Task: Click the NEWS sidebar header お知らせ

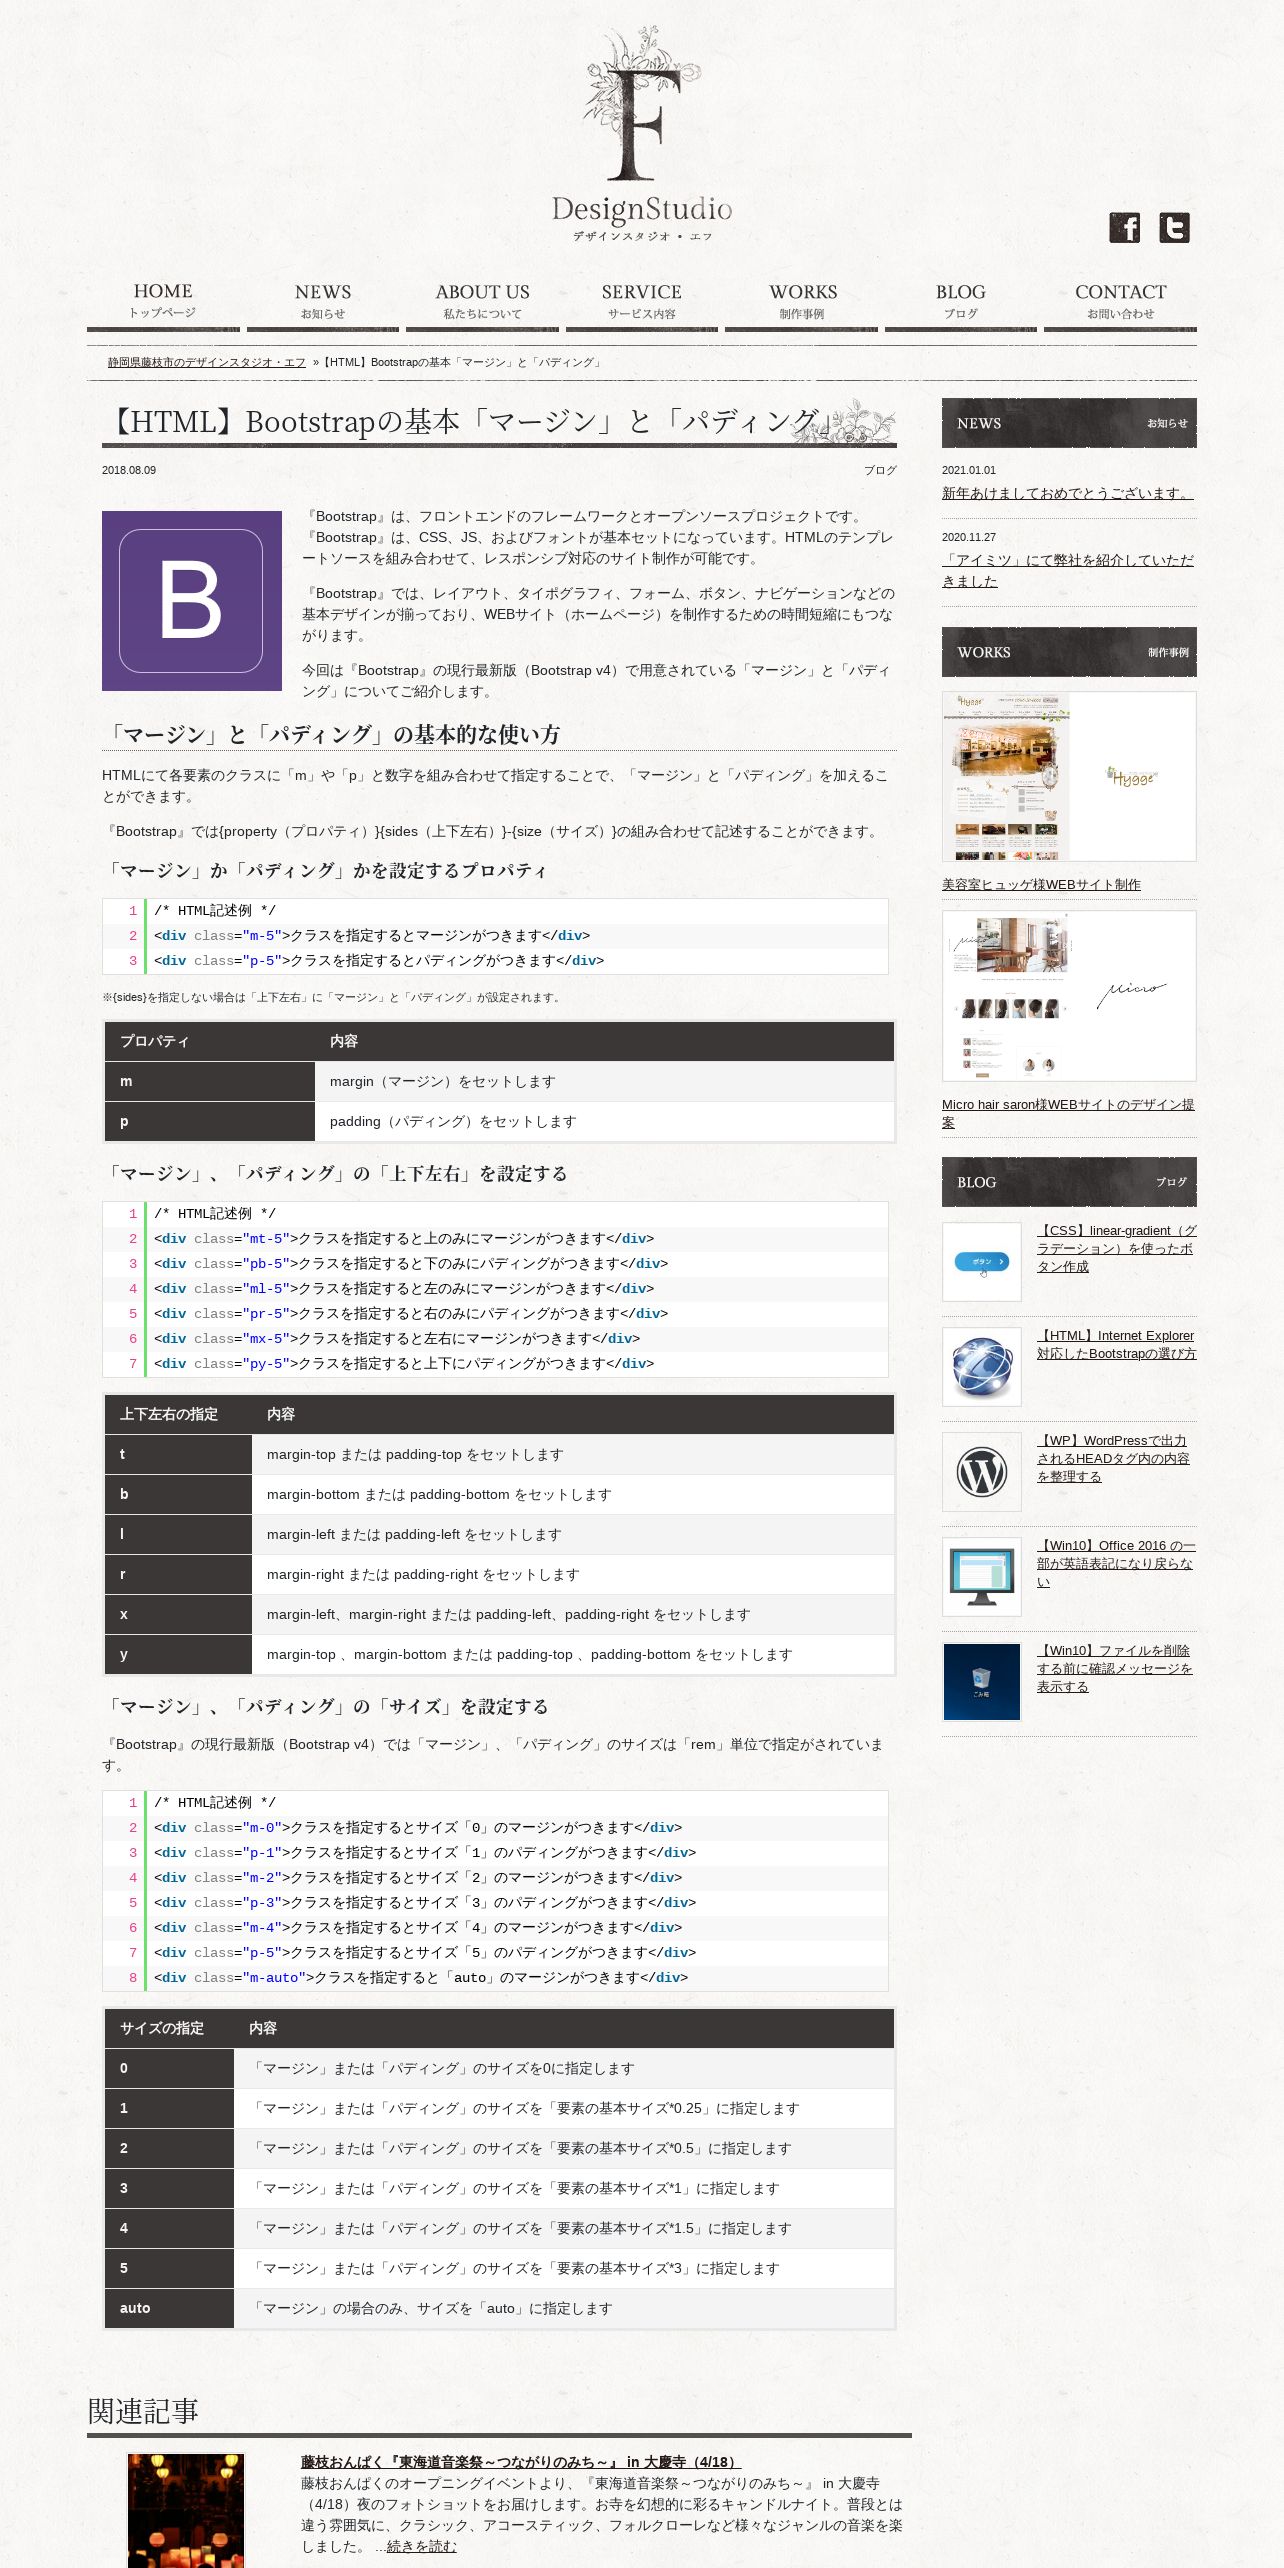Action: point(1069,423)
